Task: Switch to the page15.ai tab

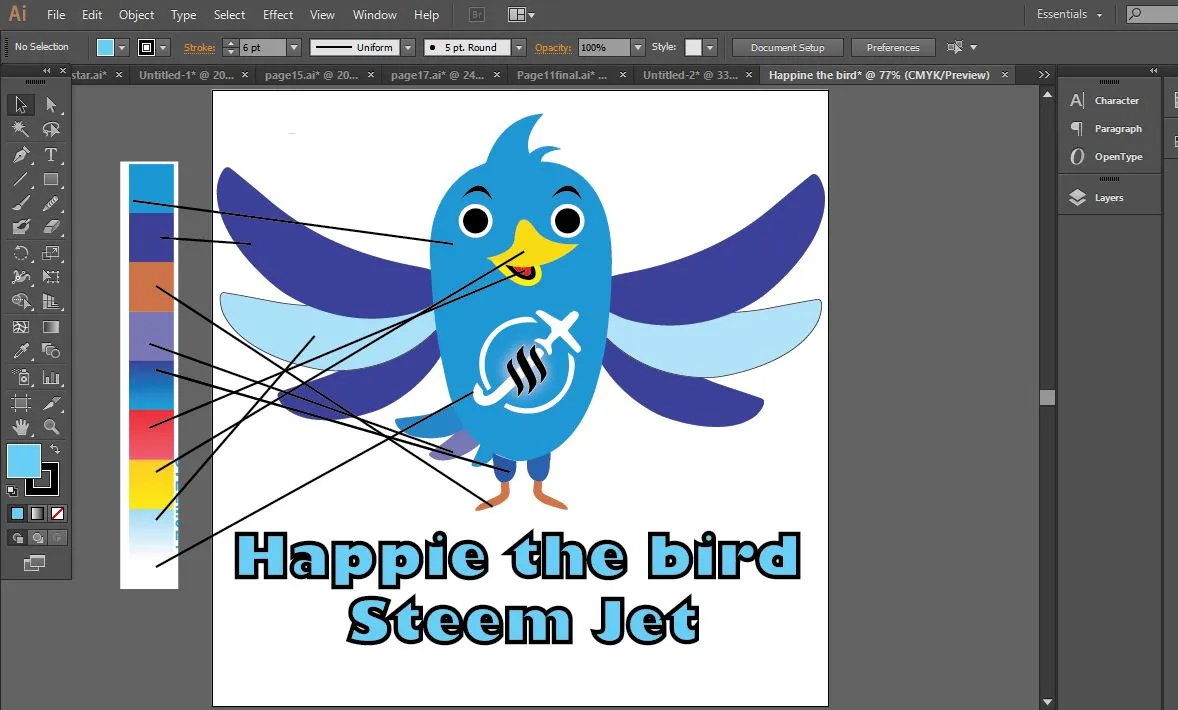Action: [311, 75]
